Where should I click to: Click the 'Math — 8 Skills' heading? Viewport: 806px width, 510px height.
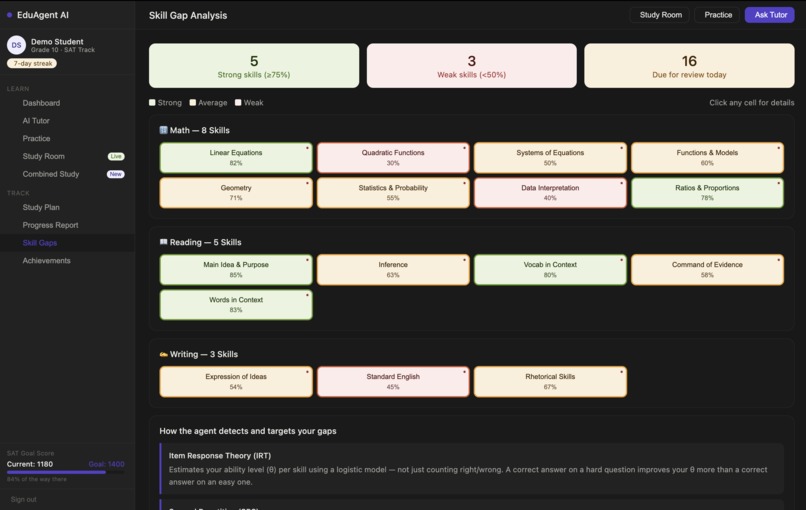pos(199,130)
